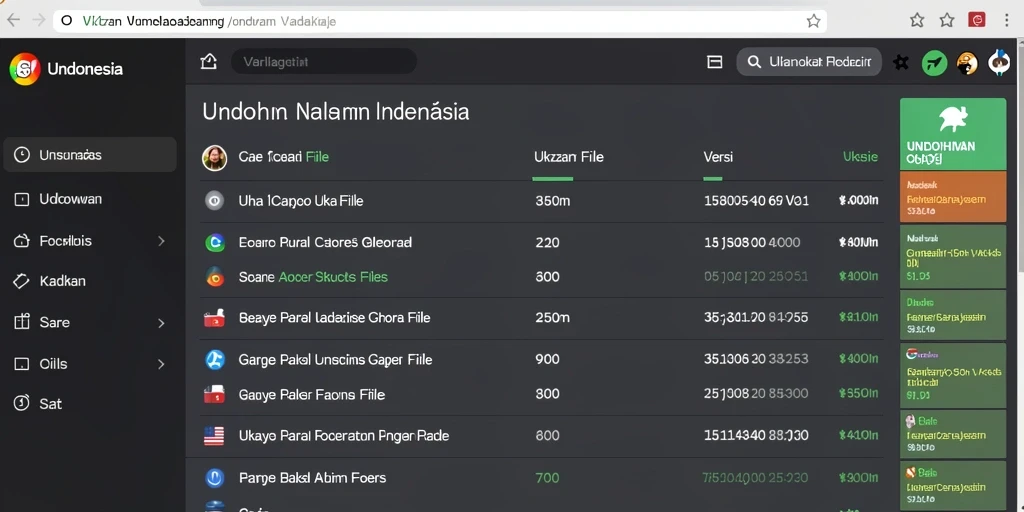This screenshot has height=512, width=1024.
Task: Click blue power icon of Parge Baksl row
Action: [x=214, y=478]
